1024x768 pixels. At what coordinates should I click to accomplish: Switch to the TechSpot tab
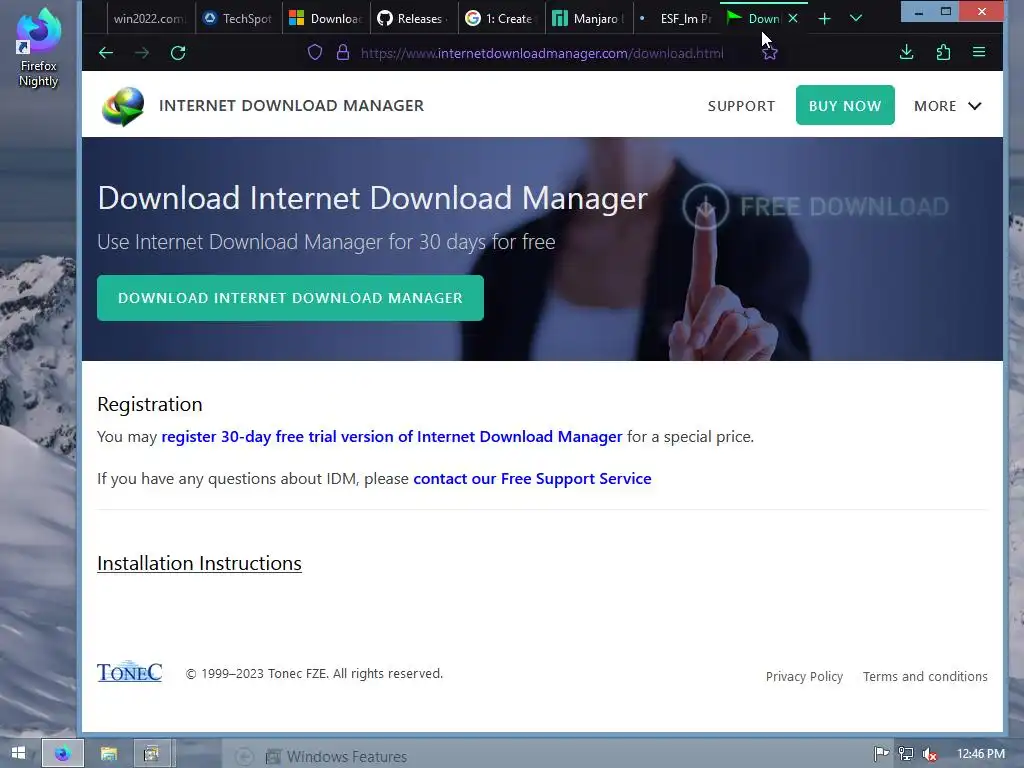point(238,18)
